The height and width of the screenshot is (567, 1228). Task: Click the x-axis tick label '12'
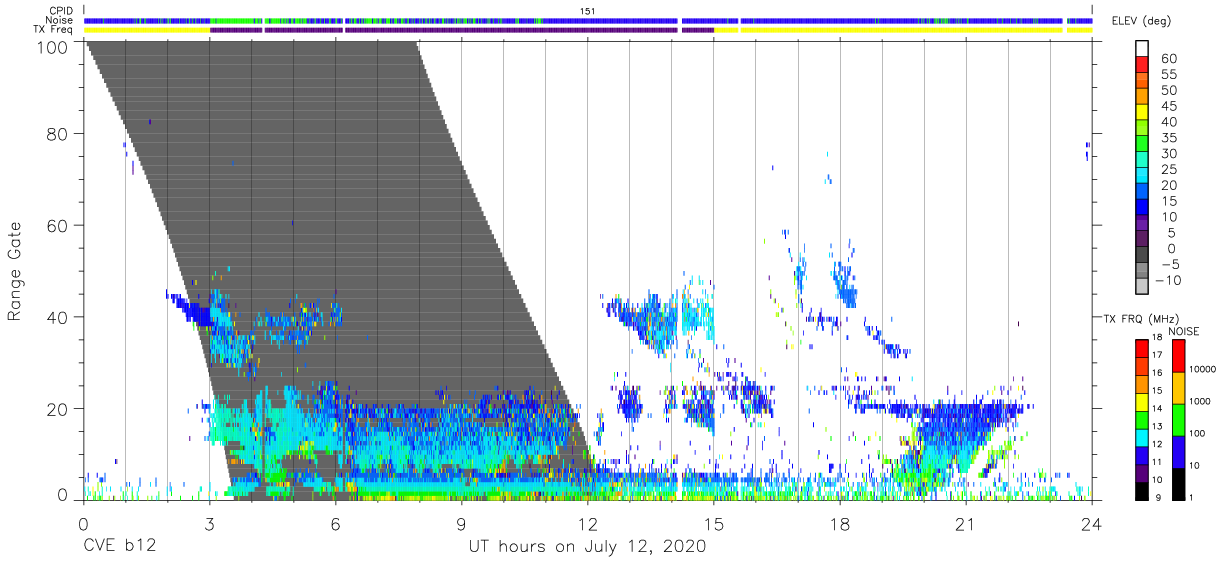pos(588,523)
